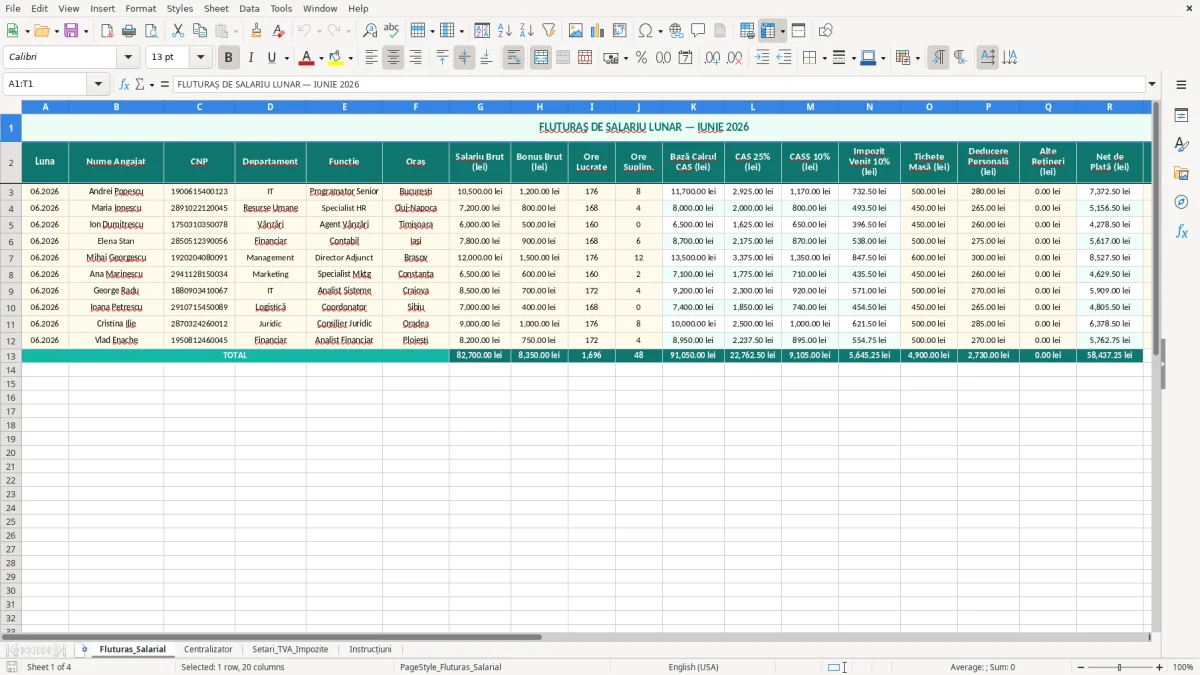Click the Cut scissors icon
Viewport: 1200px width, 675px height.
click(x=178, y=31)
